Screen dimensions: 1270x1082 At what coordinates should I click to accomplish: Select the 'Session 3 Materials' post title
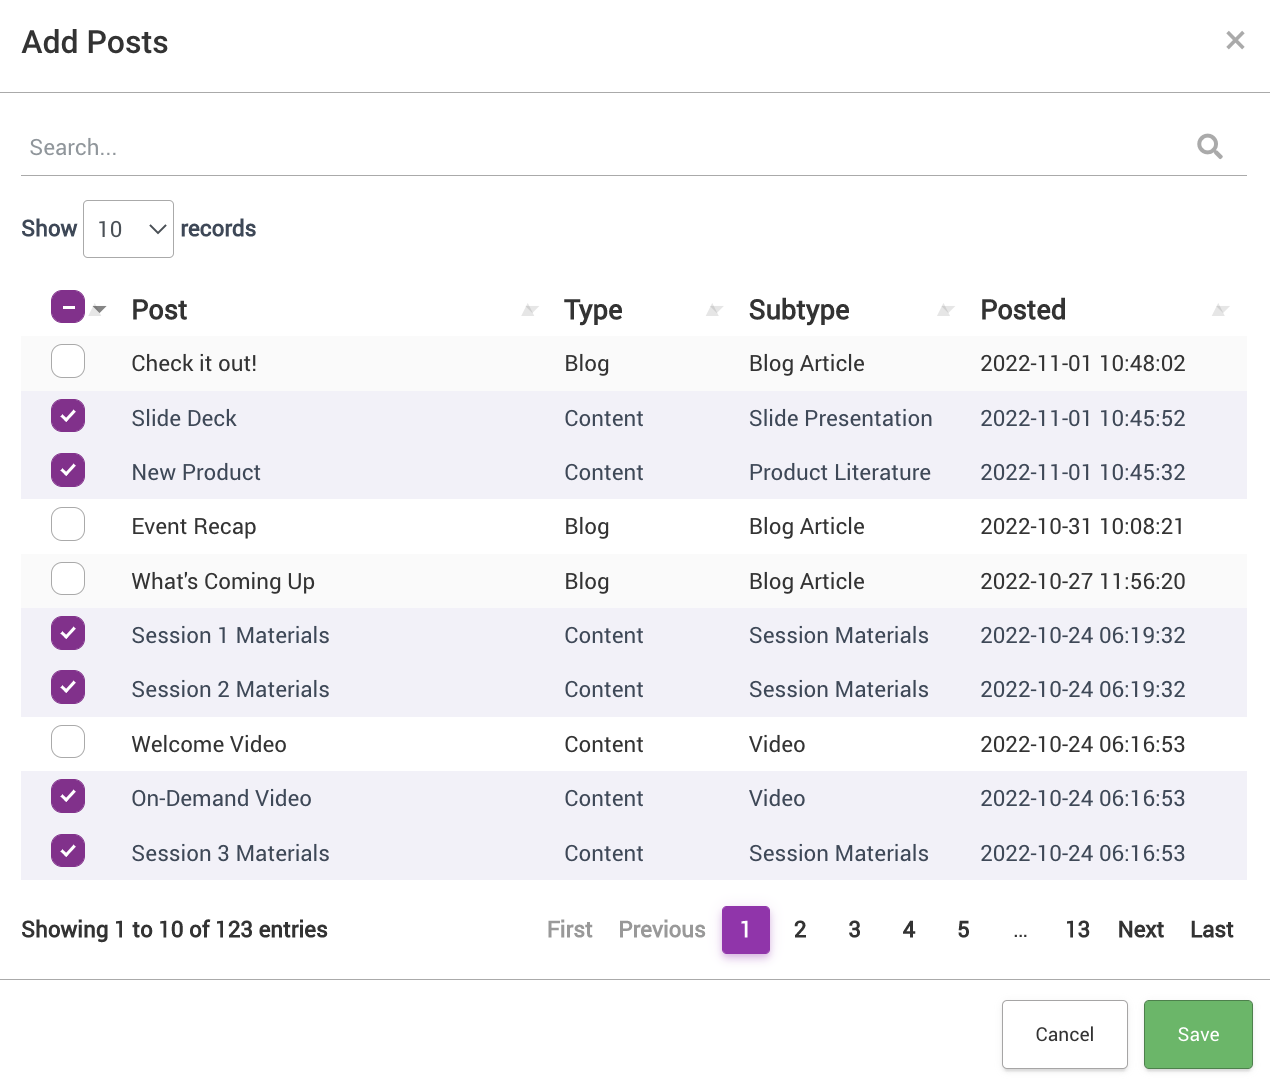coord(230,854)
